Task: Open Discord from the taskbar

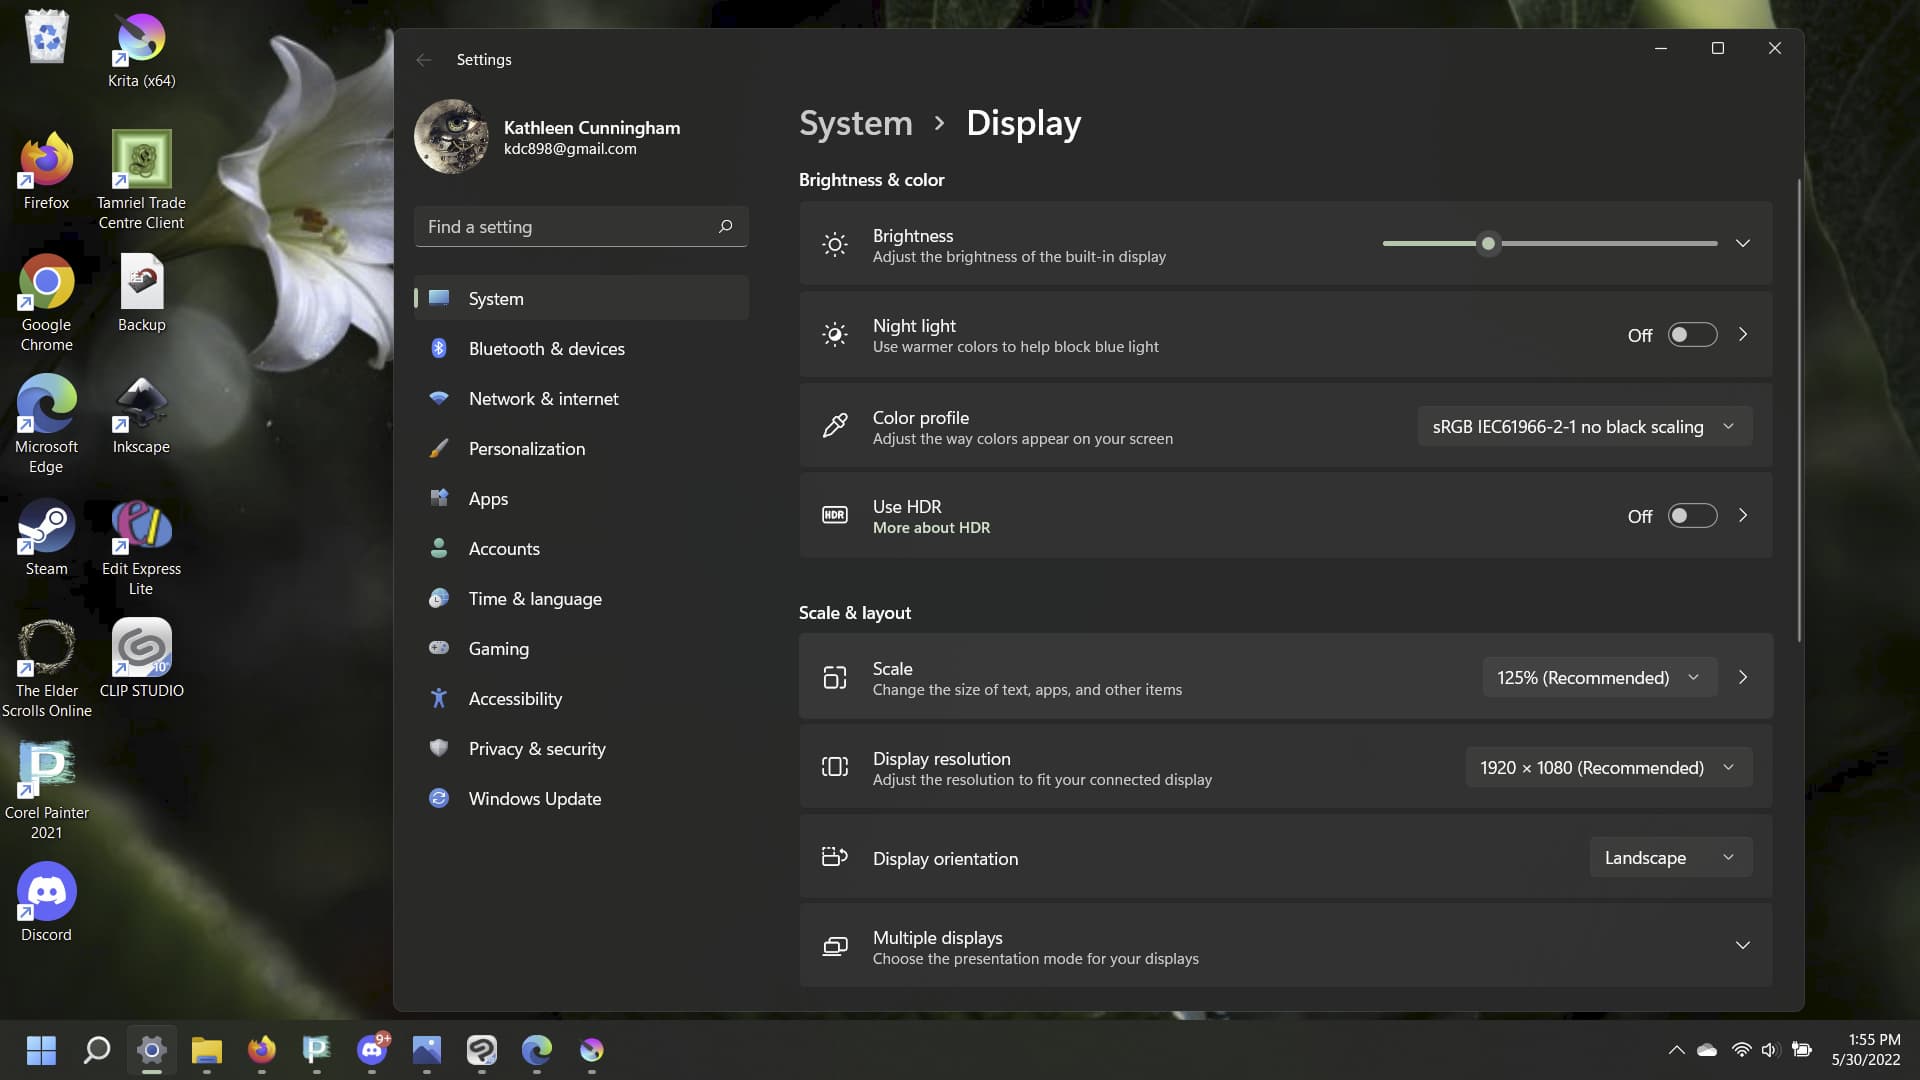Action: pos(372,1050)
